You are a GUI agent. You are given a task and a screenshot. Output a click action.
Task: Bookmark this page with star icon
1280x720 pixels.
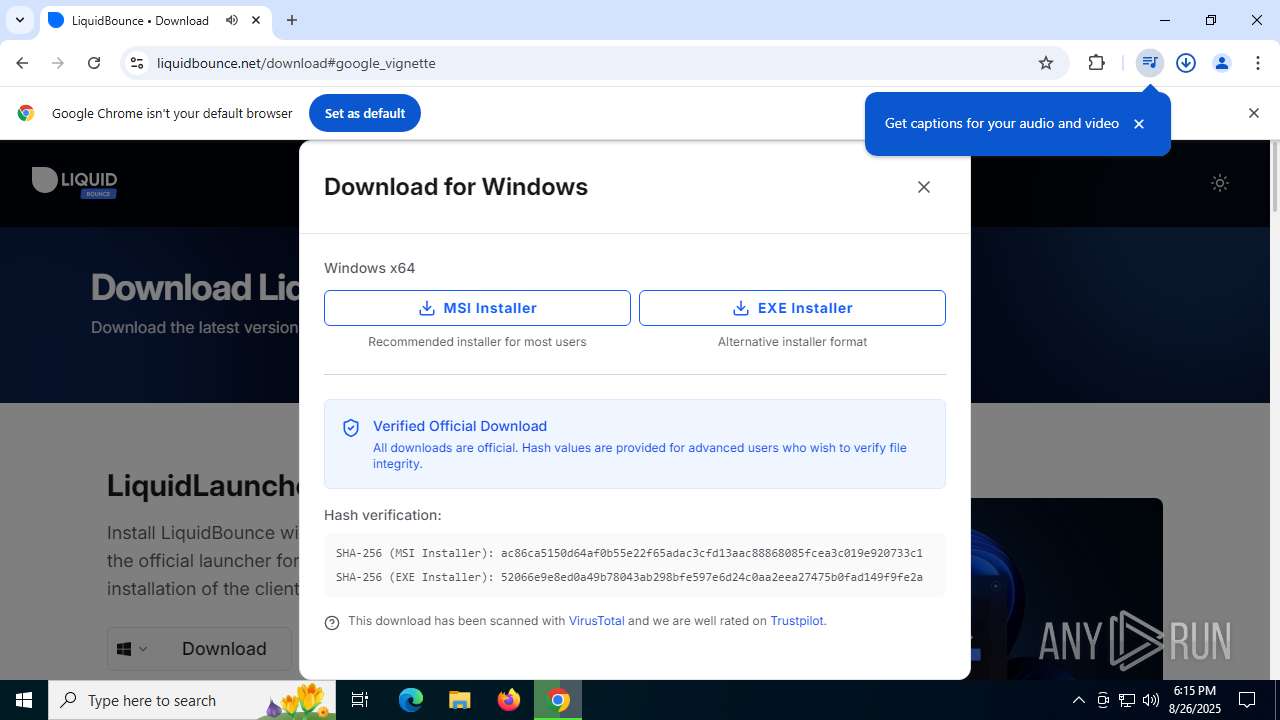[1046, 63]
